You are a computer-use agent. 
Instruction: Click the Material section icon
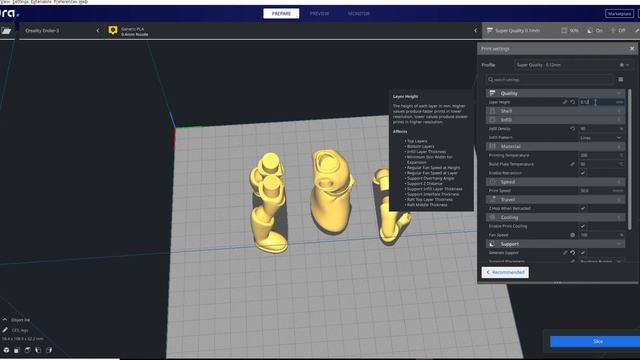492,146
